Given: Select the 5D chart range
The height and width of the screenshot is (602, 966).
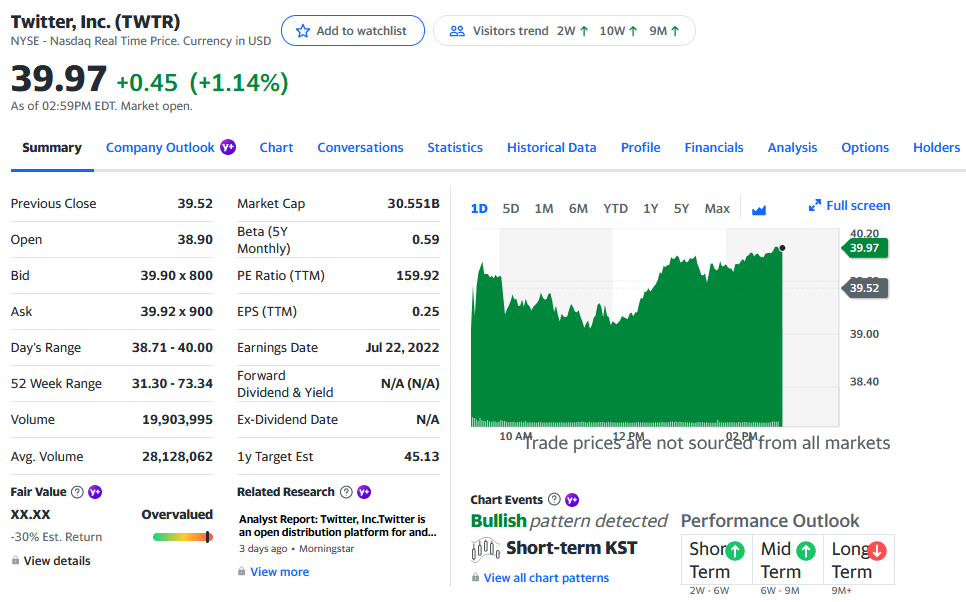Looking at the screenshot, I should 511,209.
